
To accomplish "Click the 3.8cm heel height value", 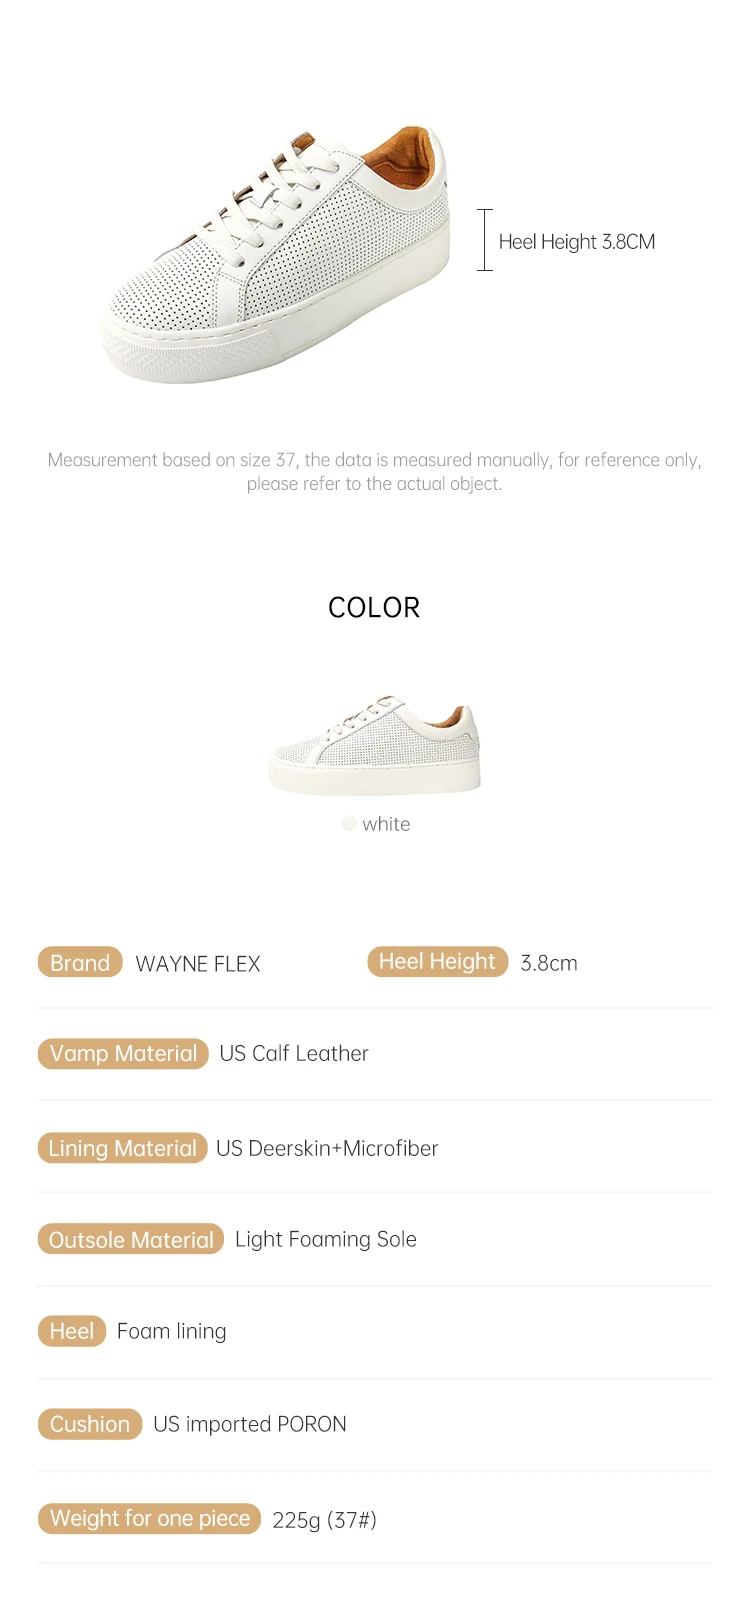I will (x=549, y=963).
